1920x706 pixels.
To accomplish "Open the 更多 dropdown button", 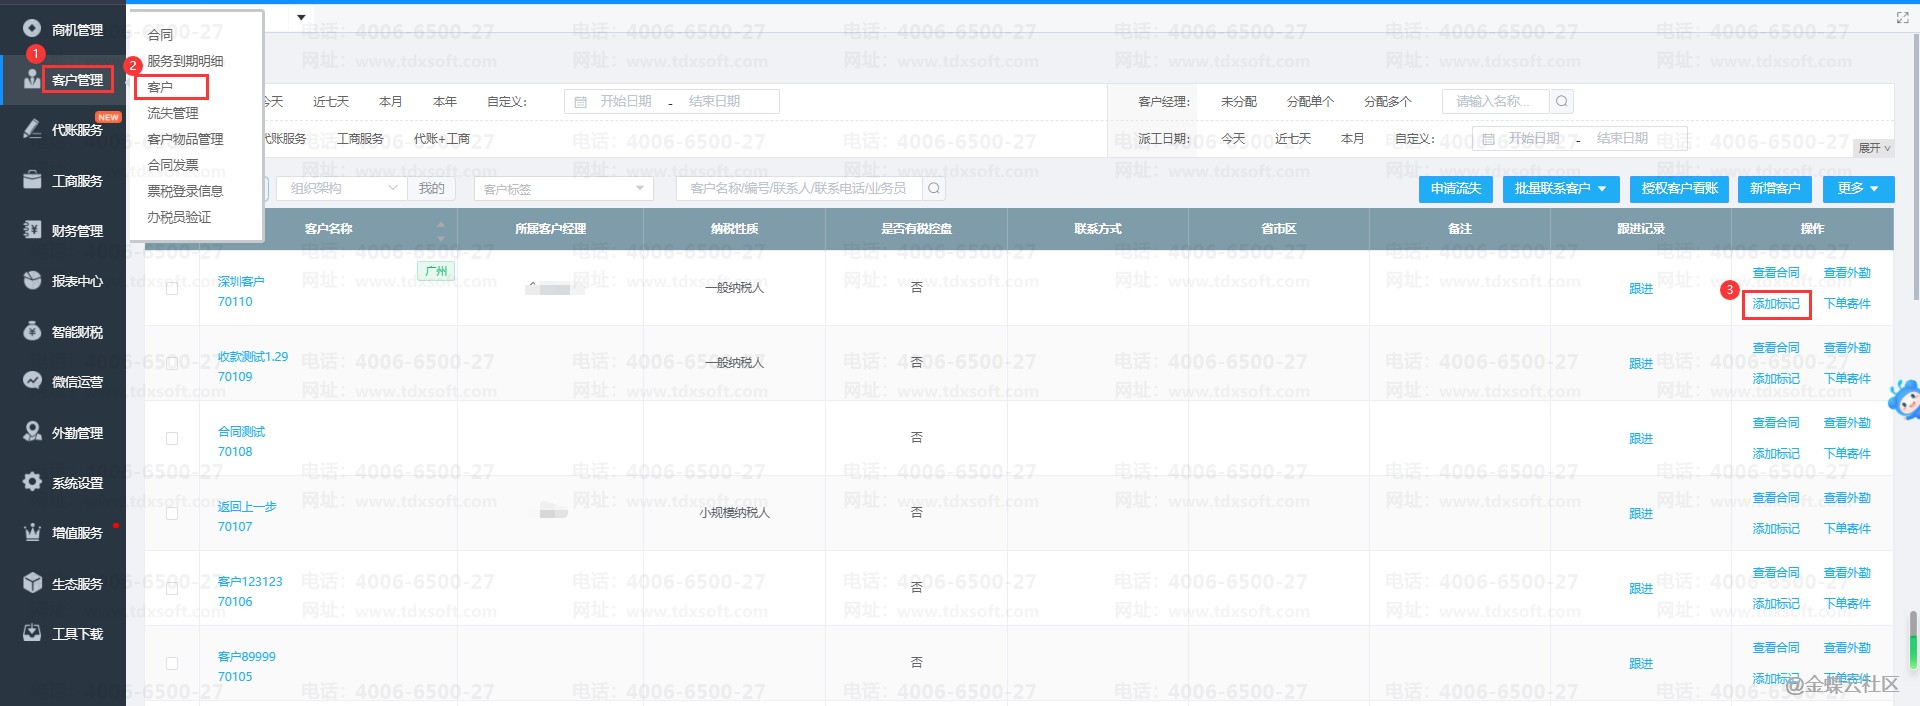I will point(1858,188).
